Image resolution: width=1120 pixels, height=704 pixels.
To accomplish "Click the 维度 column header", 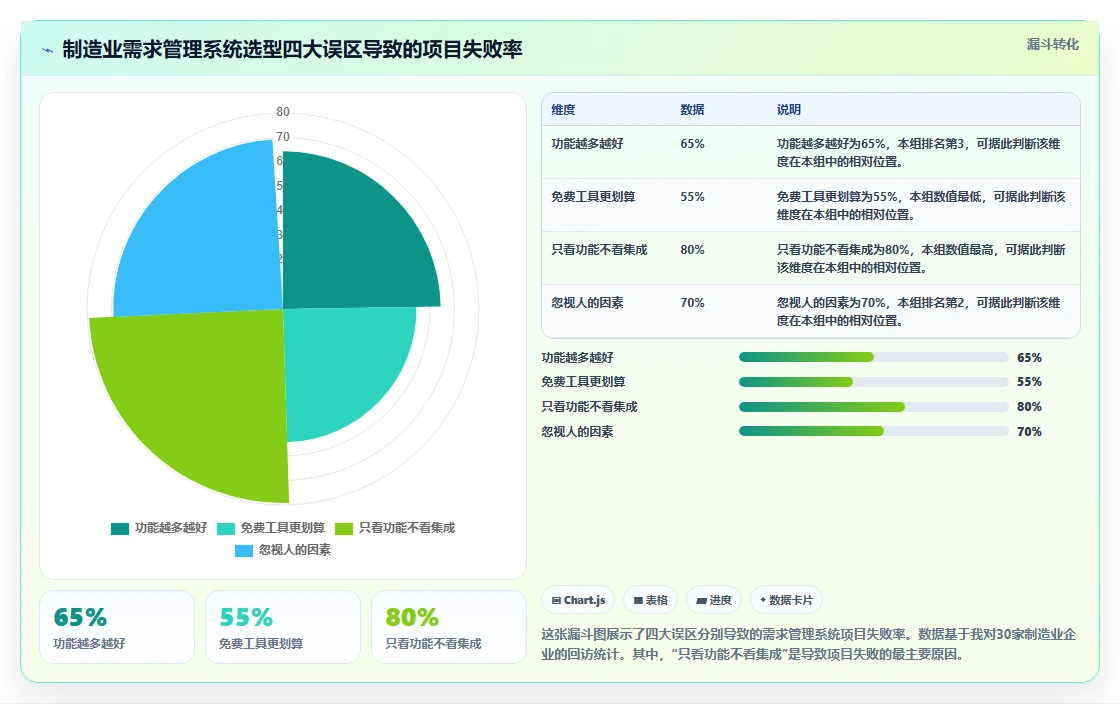I will click(x=563, y=109).
